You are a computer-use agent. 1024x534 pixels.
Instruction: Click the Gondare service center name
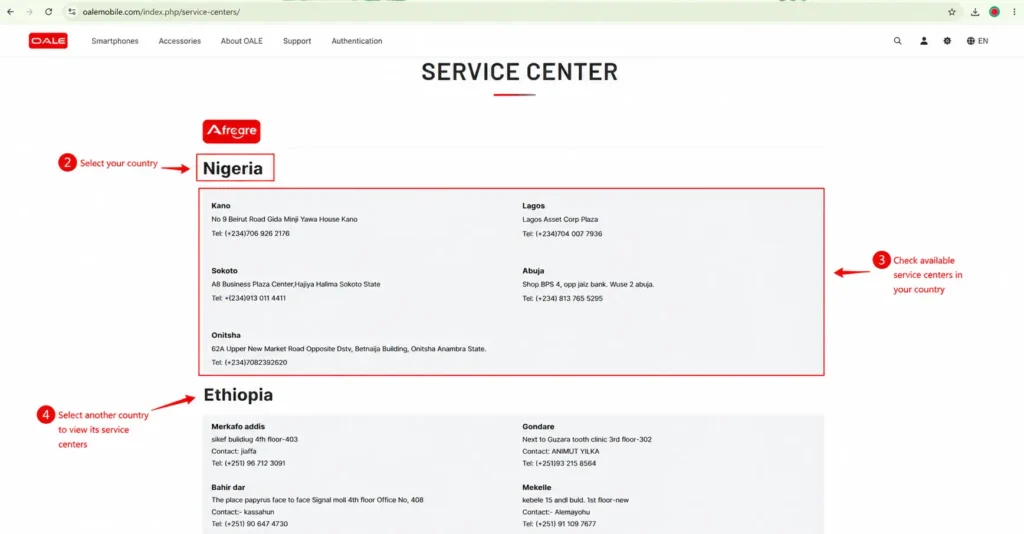[x=537, y=426]
